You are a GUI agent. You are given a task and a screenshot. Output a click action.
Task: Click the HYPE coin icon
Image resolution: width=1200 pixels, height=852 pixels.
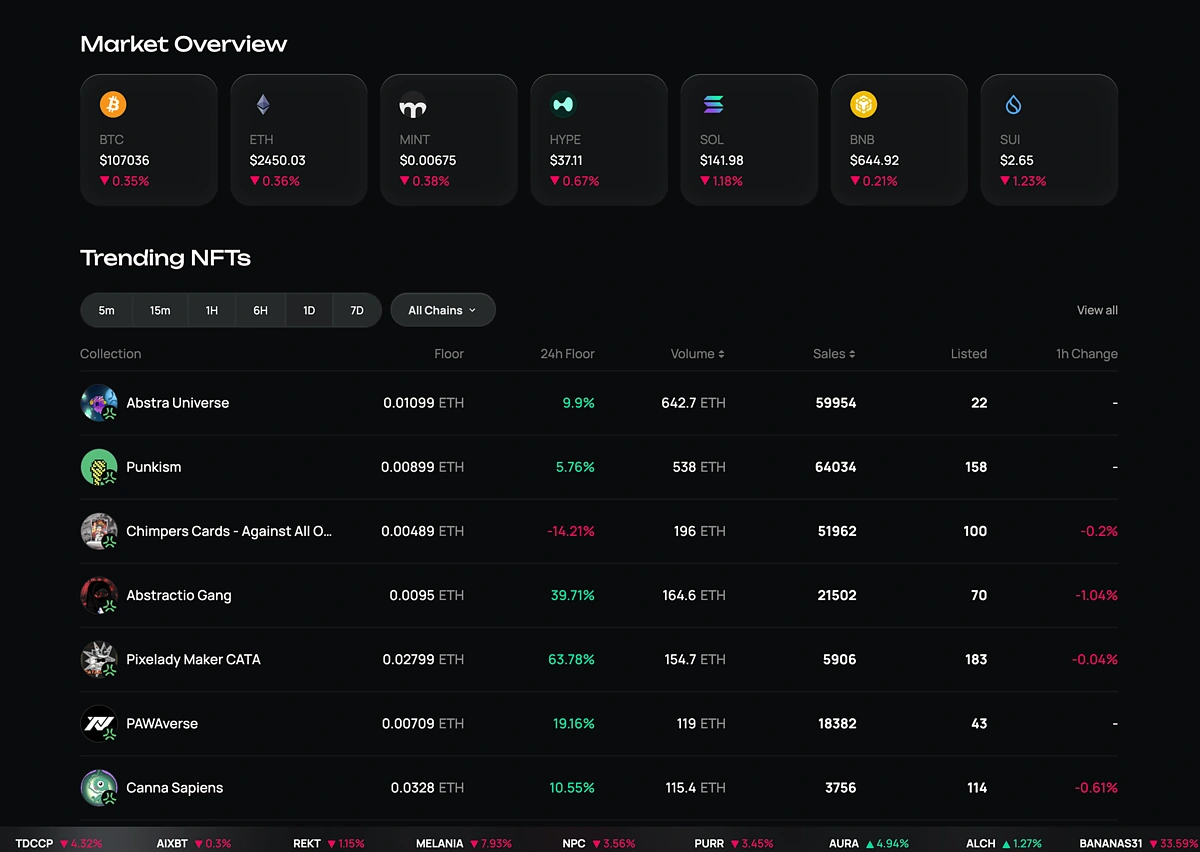[563, 103]
